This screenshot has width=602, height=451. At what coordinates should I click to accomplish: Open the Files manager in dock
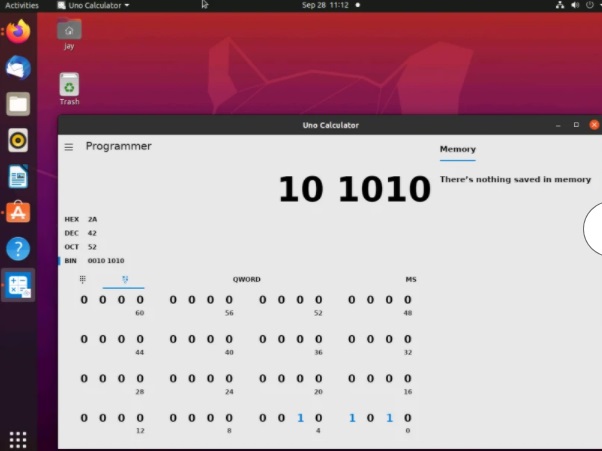point(18,104)
